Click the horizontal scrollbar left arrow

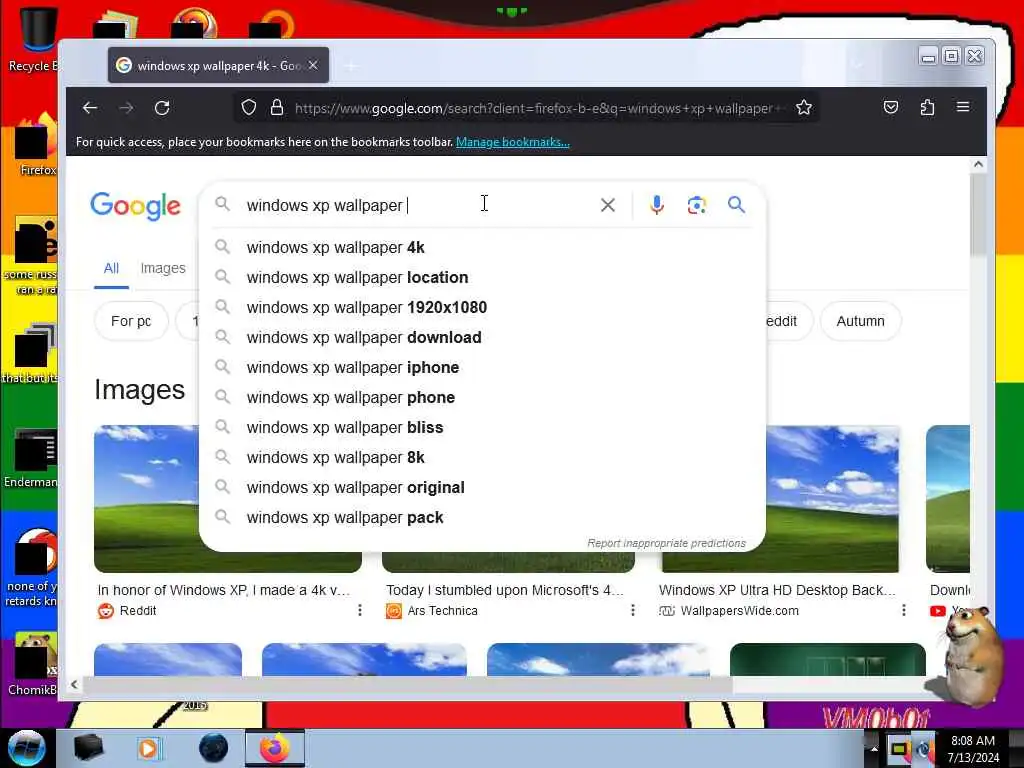[74, 684]
